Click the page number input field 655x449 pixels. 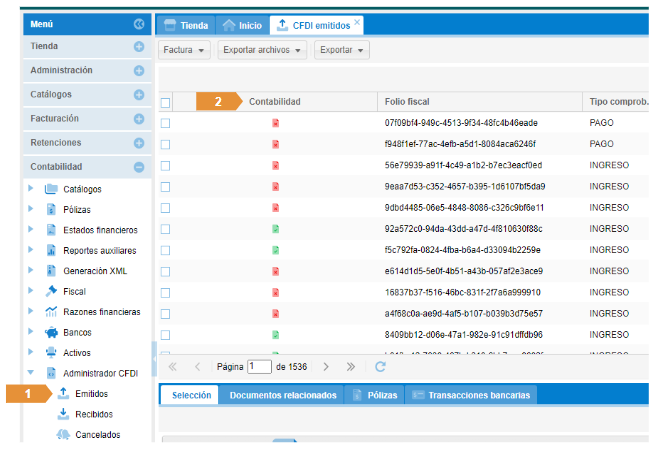pos(259,367)
